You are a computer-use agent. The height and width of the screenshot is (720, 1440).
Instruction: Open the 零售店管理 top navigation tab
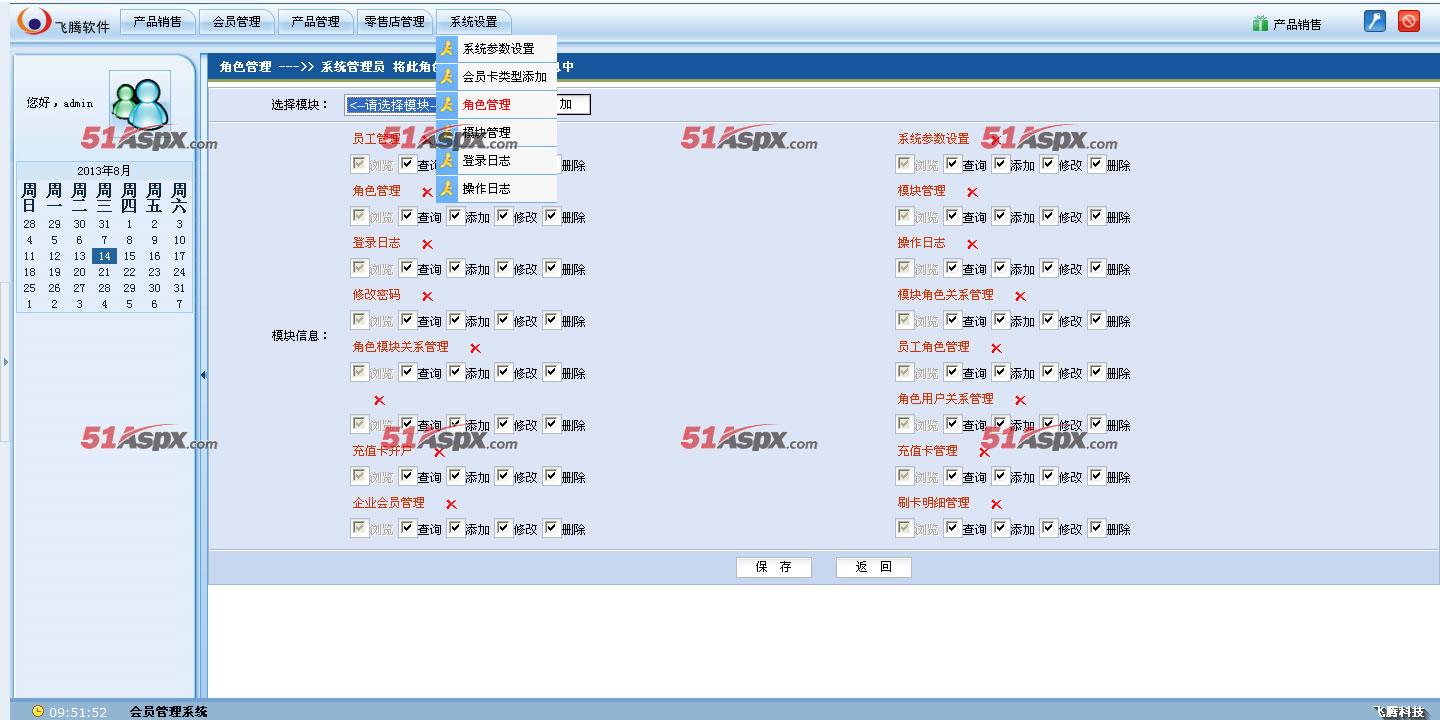(x=395, y=21)
